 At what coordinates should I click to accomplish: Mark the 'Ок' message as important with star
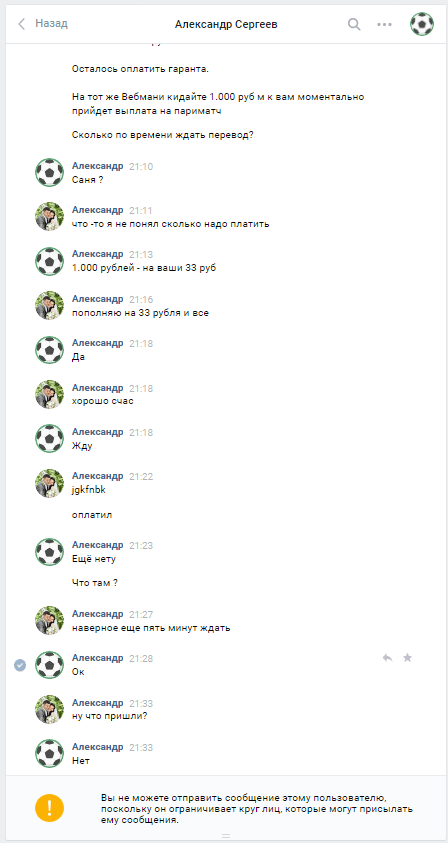point(407,658)
